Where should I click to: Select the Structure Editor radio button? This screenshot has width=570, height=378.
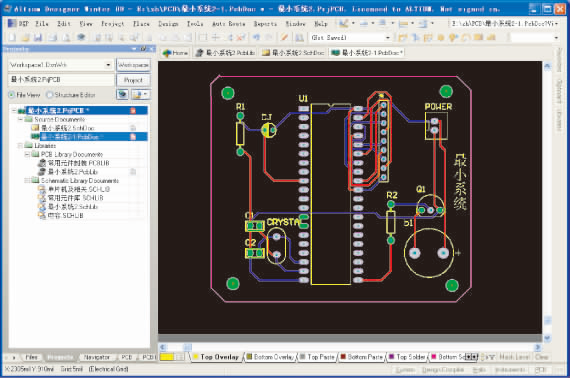point(49,95)
